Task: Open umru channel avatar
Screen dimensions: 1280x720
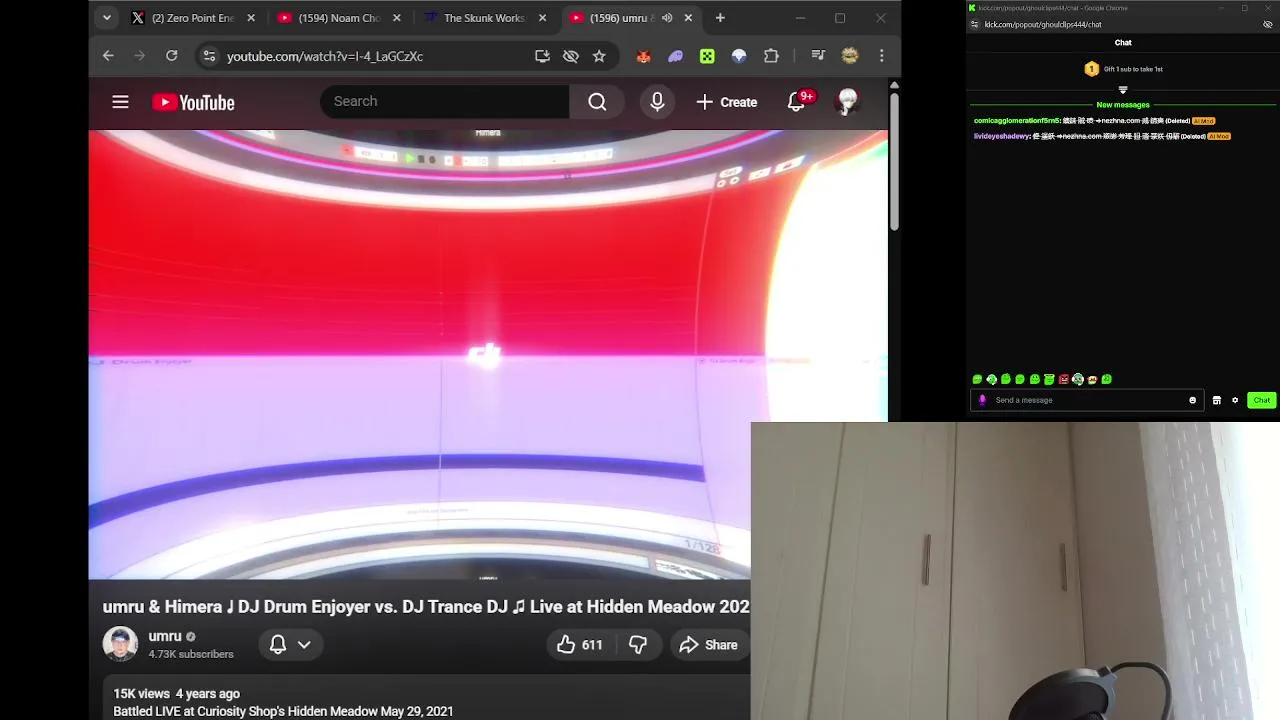Action: click(120, 644)
